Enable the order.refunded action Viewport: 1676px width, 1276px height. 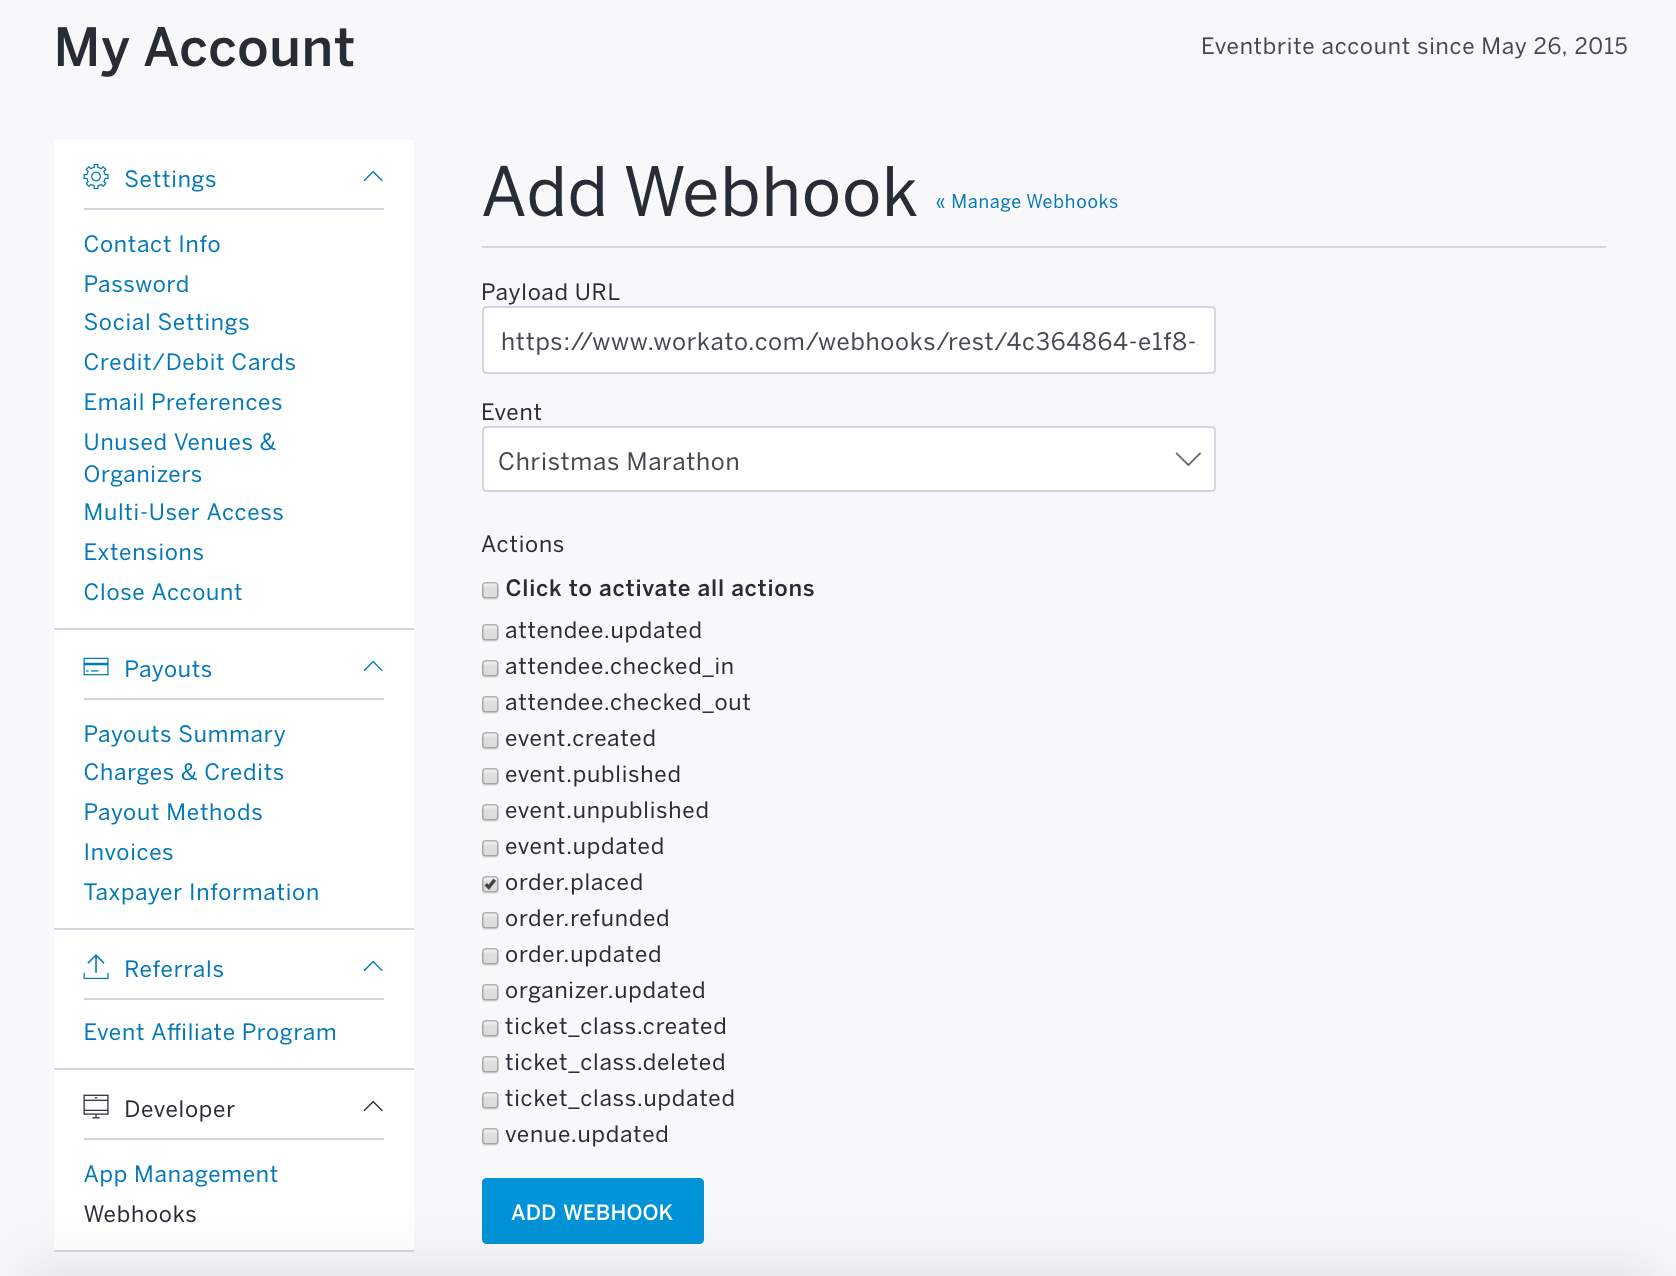click(490, 920)
